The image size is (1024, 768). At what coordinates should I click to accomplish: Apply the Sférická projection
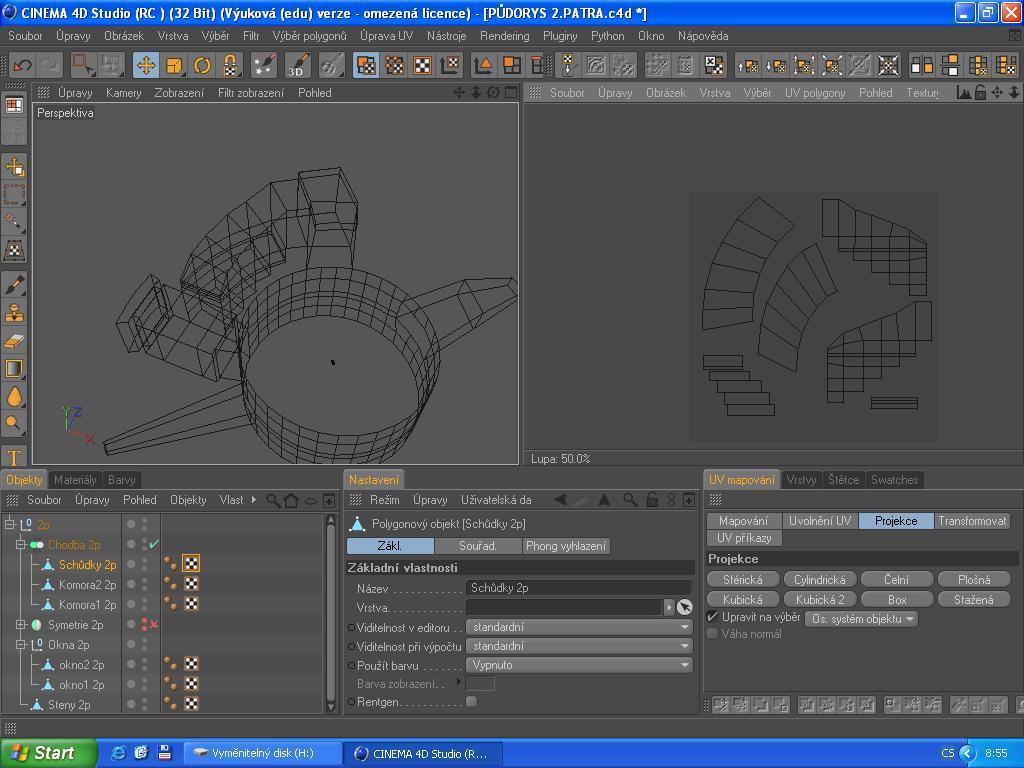click(x=743, y=579)
